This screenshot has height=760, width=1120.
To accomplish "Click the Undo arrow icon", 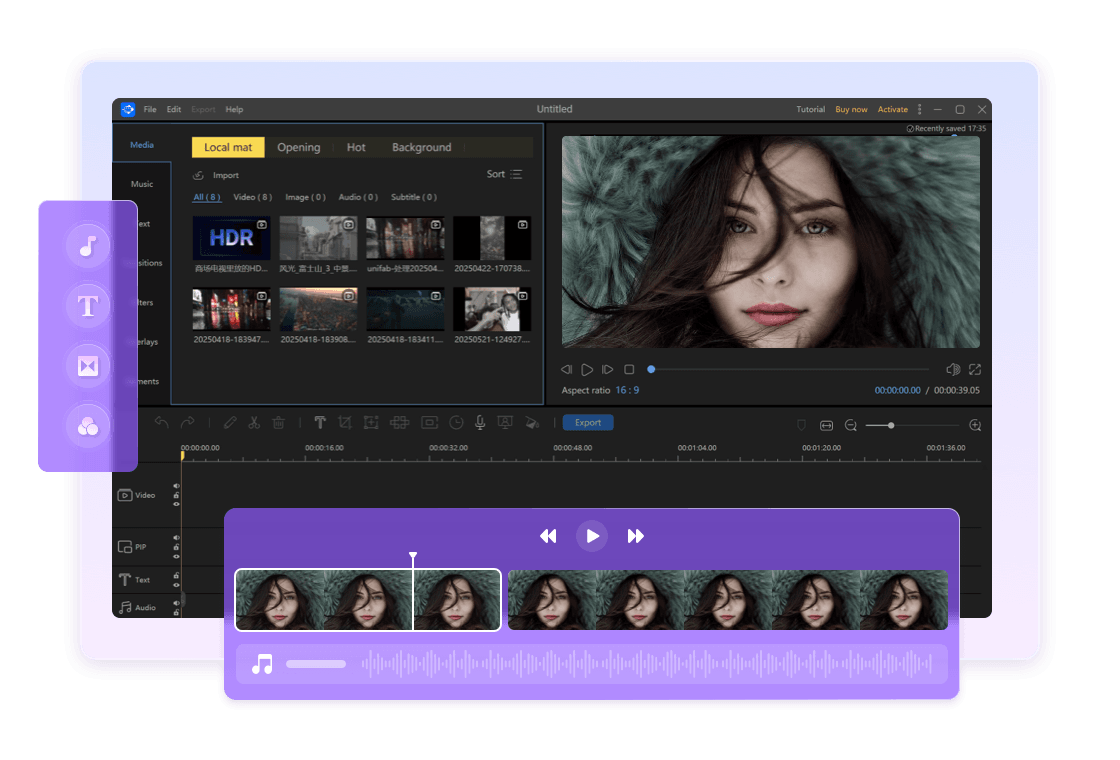I will (161, 422).
